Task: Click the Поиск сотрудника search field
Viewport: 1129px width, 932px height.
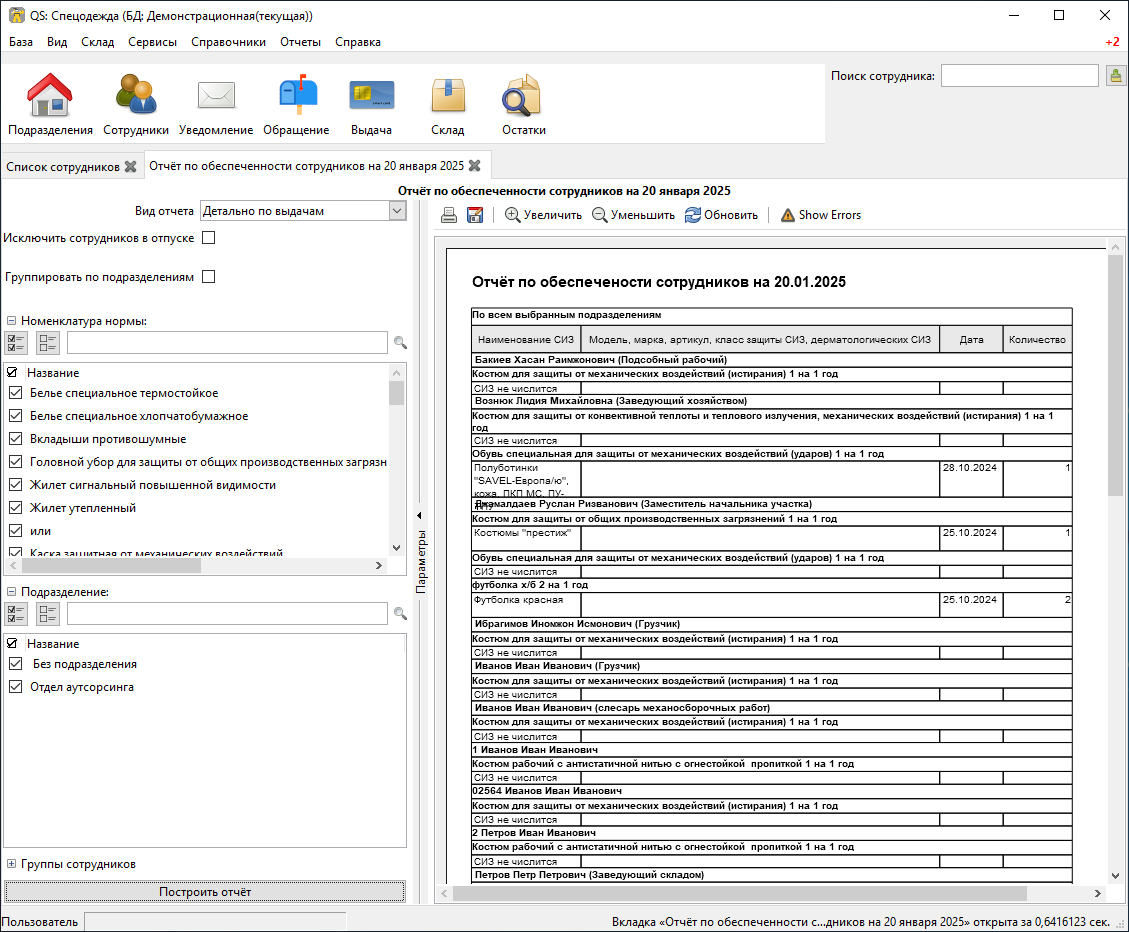Action: 1019,76
